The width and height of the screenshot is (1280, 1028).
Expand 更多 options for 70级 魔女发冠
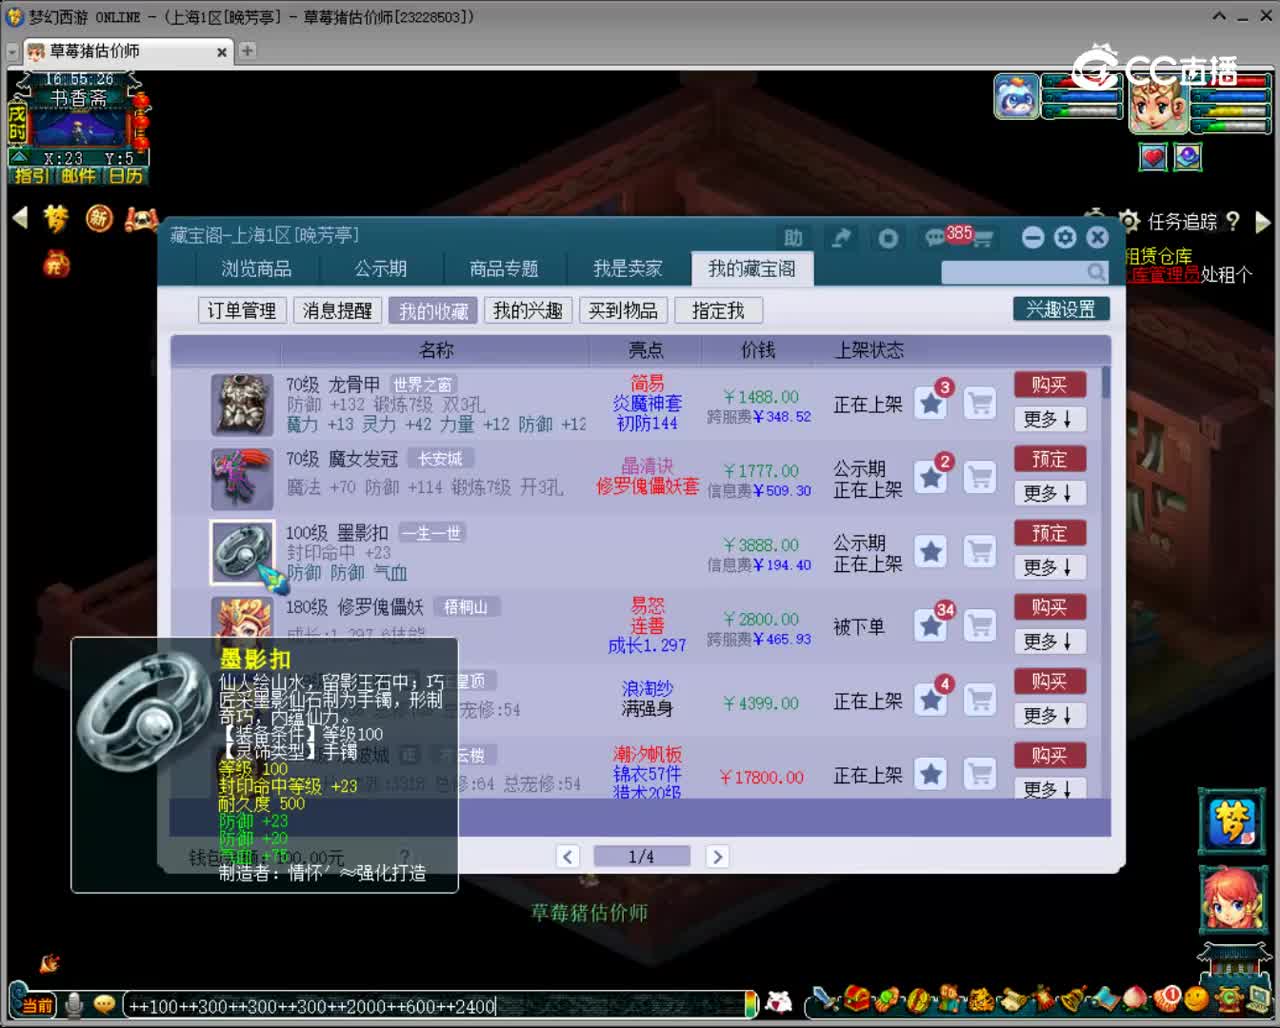(1048, 493)
